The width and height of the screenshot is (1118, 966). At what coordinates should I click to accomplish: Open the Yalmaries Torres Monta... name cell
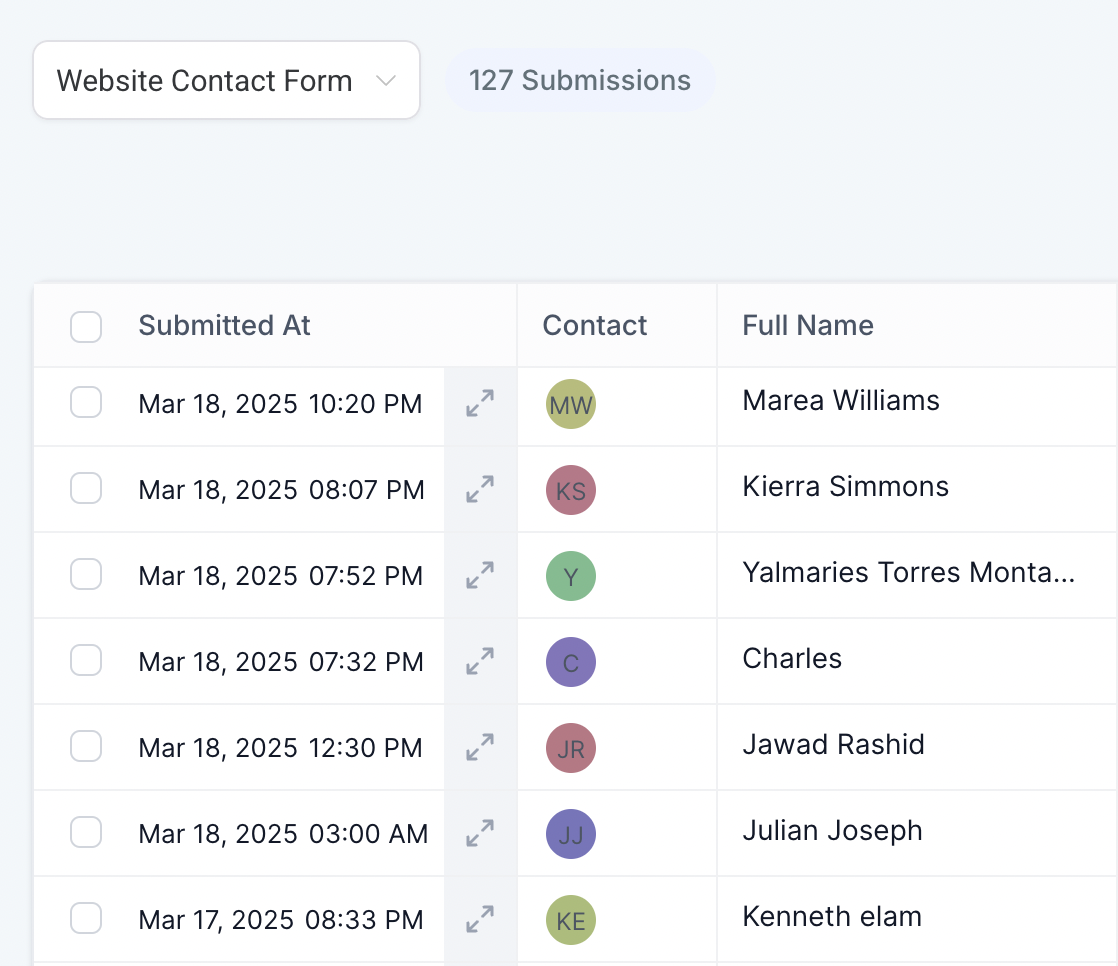(x=908, y=574)
